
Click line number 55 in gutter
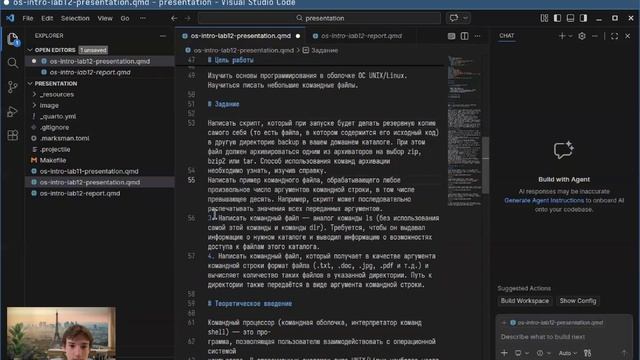coord(191,180)
